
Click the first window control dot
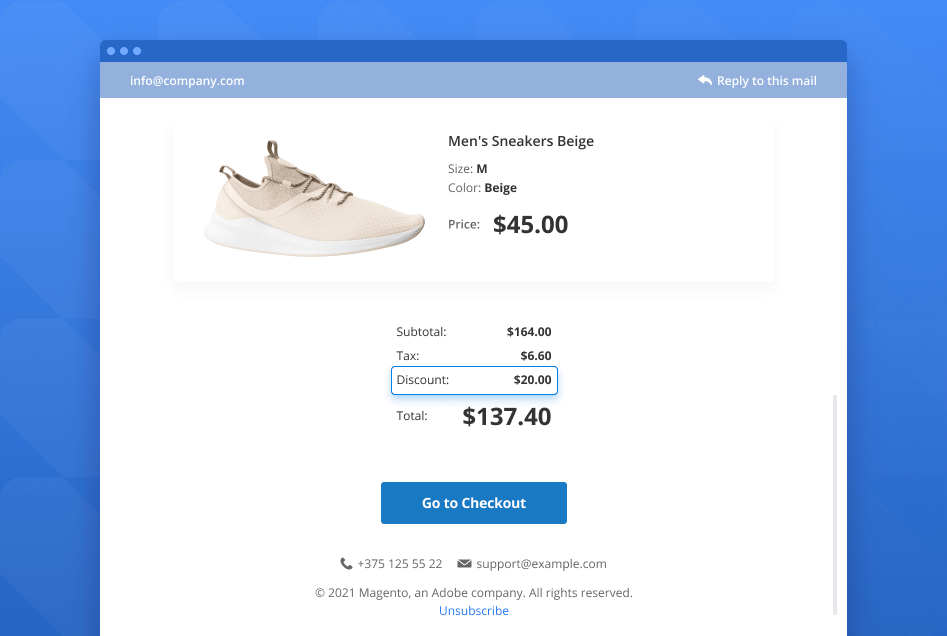[x=111, y=51]
